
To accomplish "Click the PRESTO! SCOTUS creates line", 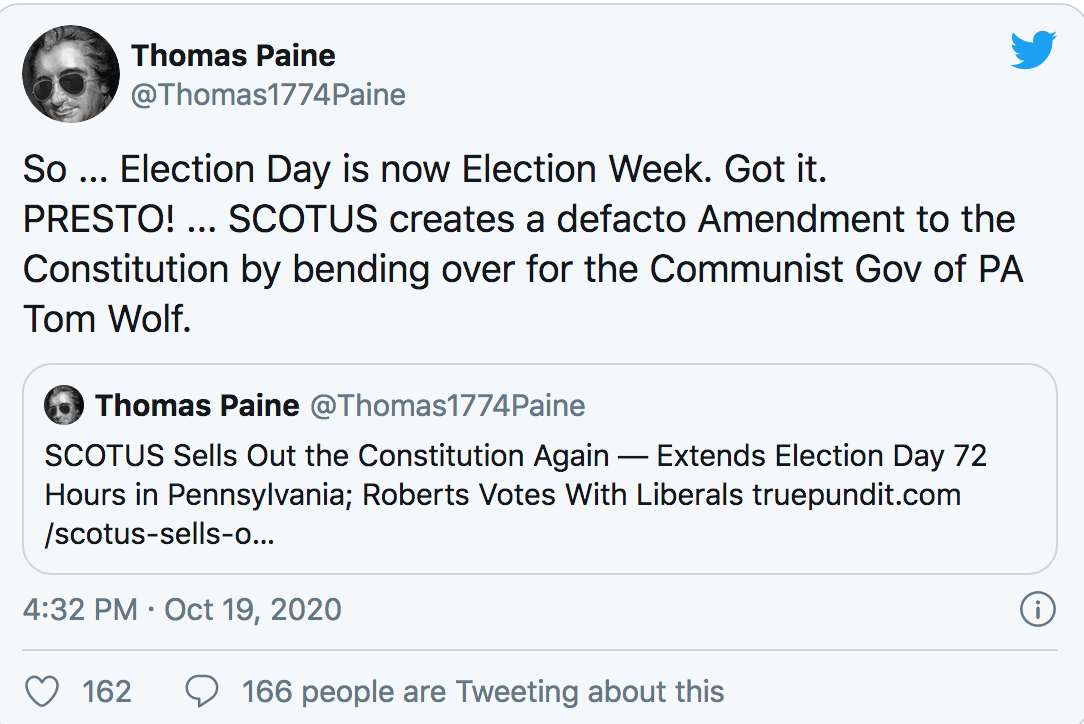I will [x=518, y=219].
